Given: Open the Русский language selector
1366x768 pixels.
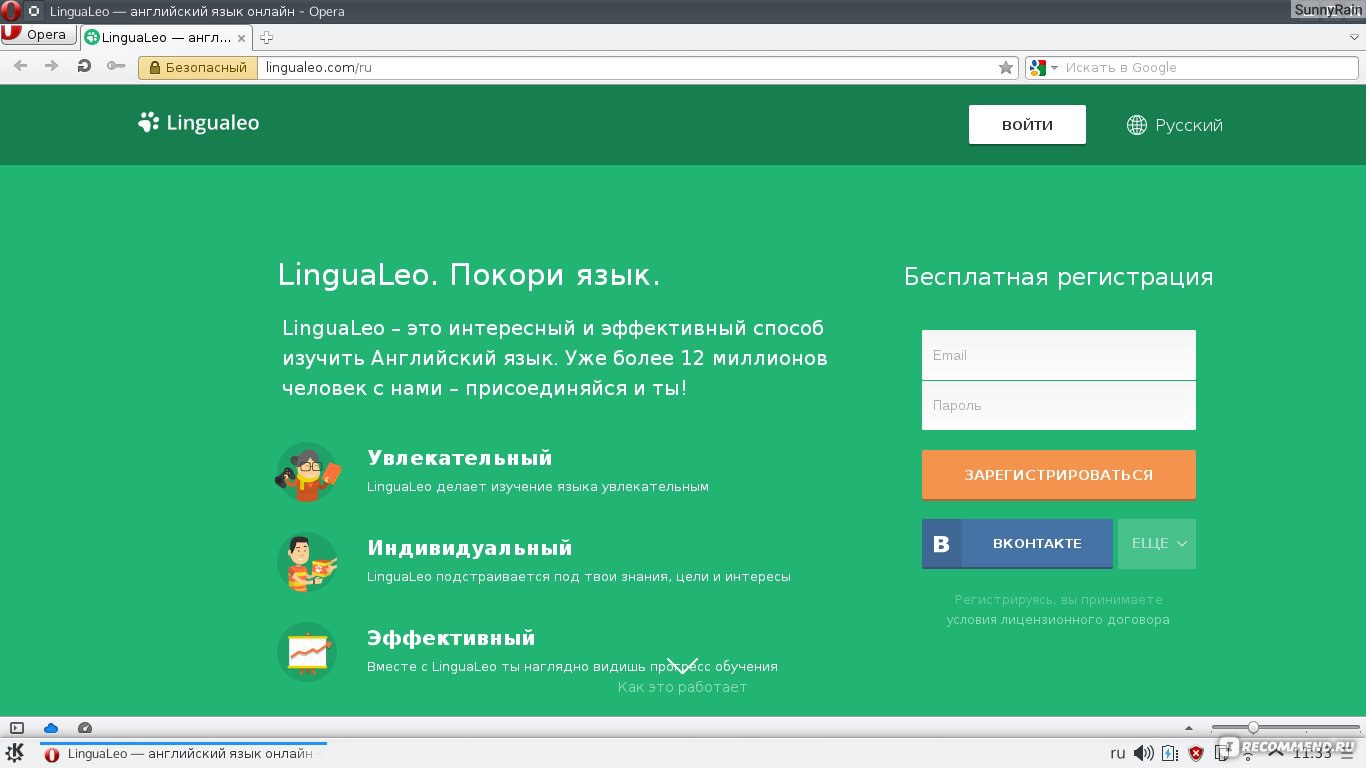Looking at the screenshot, I should click(1174, 125).
